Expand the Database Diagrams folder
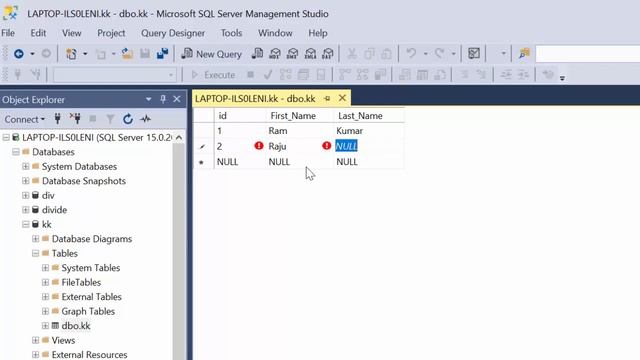This screenshot has height=360, width=640. pos(36,239)
